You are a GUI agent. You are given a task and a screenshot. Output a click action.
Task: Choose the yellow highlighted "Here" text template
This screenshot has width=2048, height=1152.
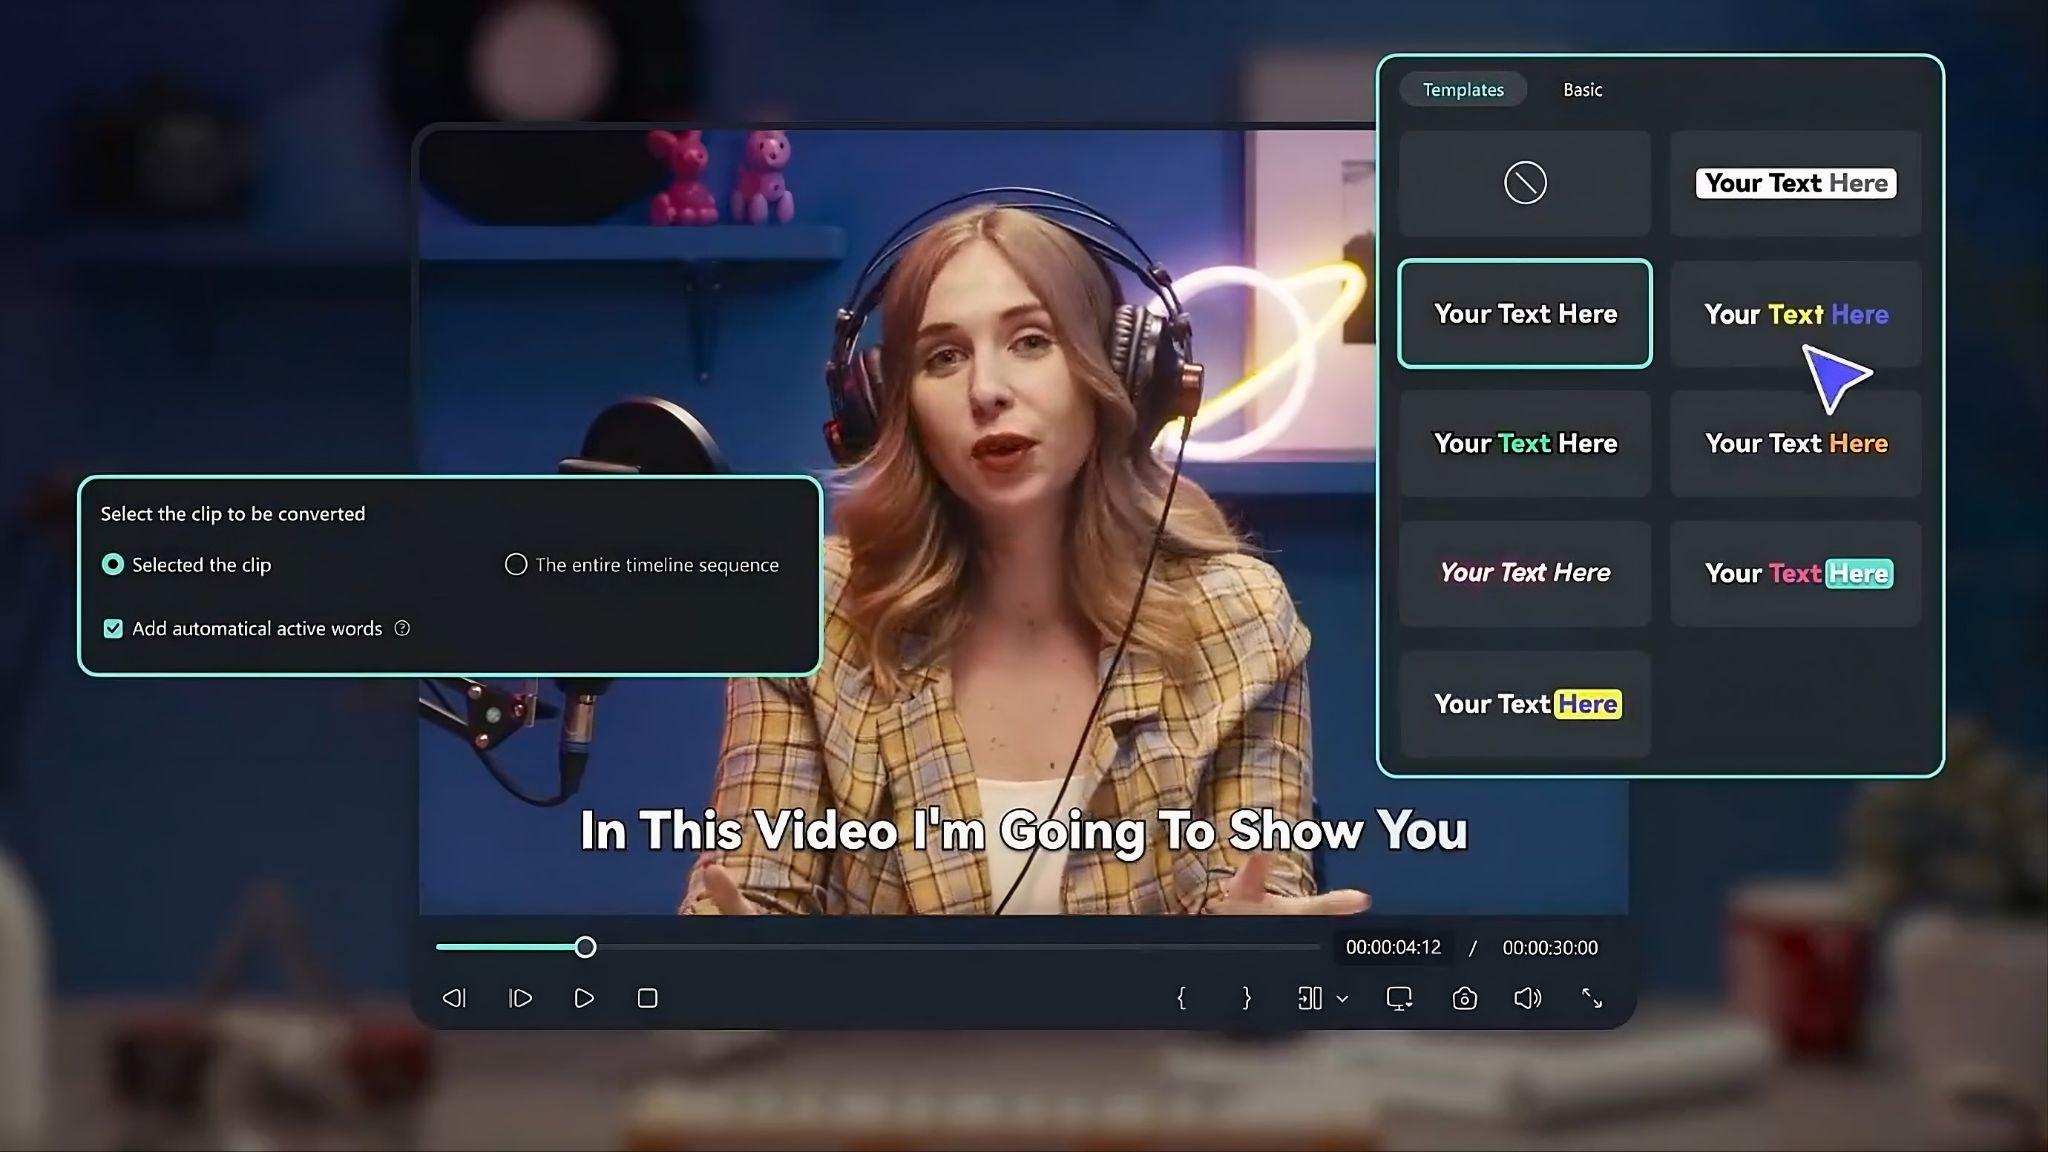1524,704
